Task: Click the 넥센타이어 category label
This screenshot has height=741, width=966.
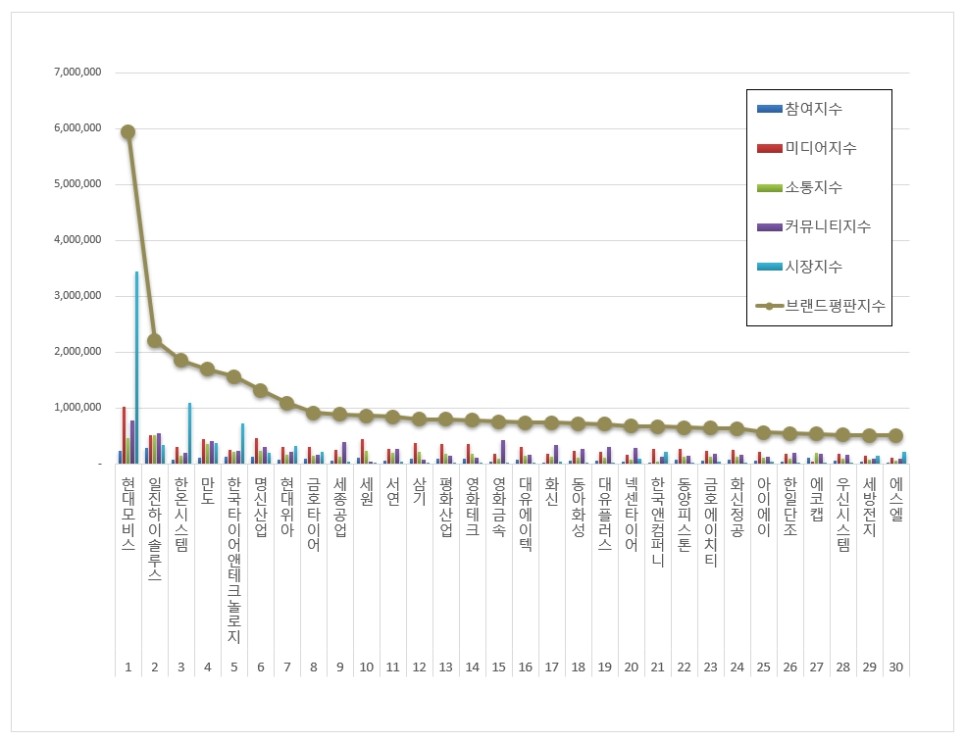Action: point(631,514)
